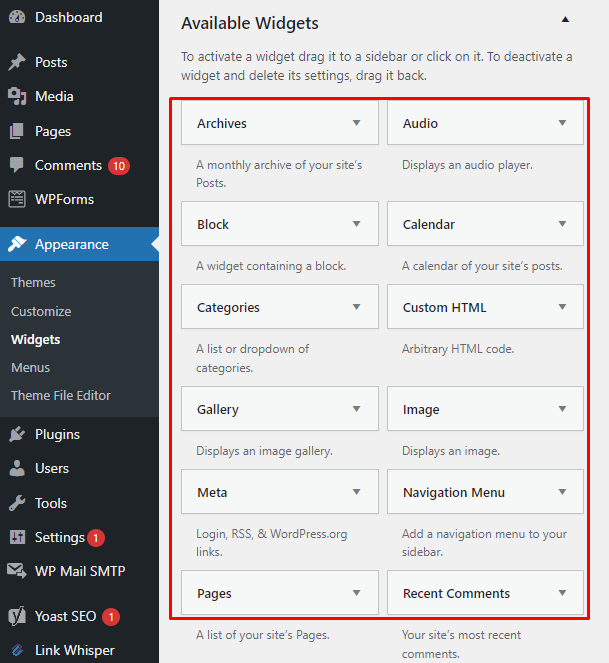Click the Gallery widget title
This screenshot has height=663, width=609.
pyautogui.click(x=218, y=410)
